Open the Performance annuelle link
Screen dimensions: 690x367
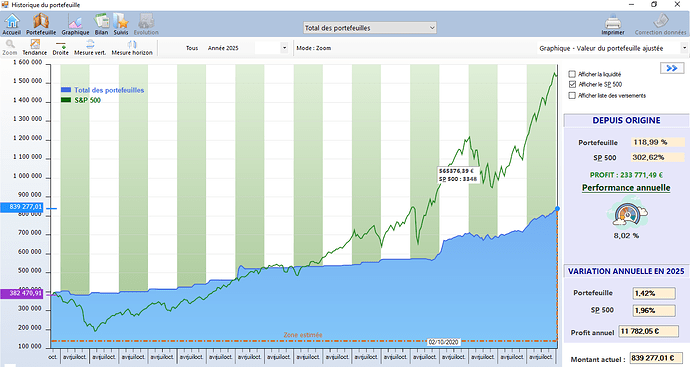[x=626, y=188]
